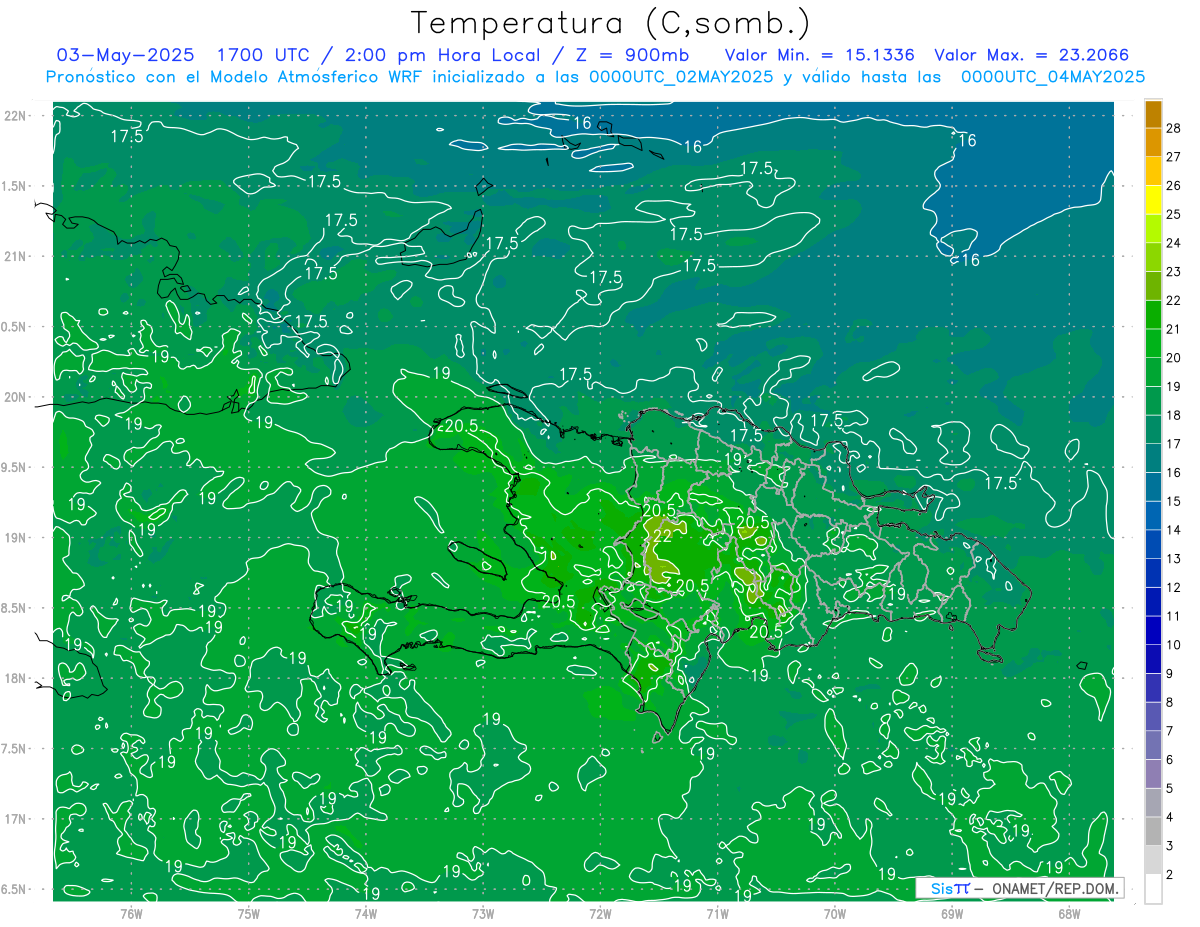Viewport: 1200px width, 927px height.
Task: Click the '69W' longitude axis label
Action: (952, 913)
